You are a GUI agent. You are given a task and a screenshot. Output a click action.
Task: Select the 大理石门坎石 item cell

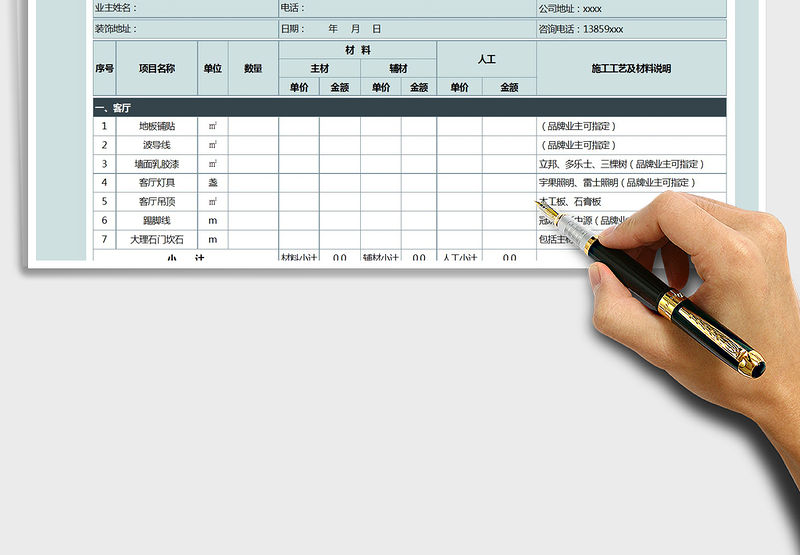coord(157,240)
